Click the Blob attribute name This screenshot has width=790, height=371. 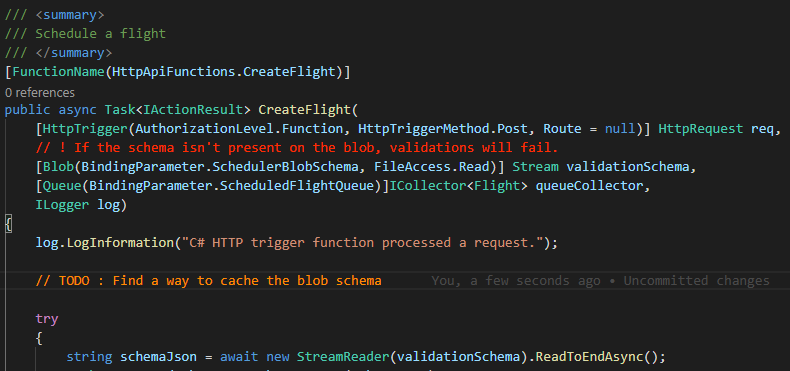(x=58, y=167)
